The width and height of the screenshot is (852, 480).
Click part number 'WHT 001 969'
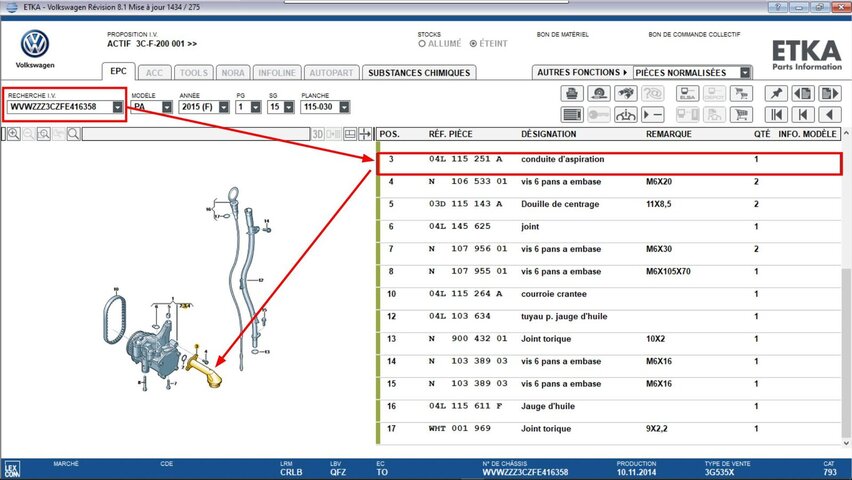pyautogui.click(x=460, y=428)
